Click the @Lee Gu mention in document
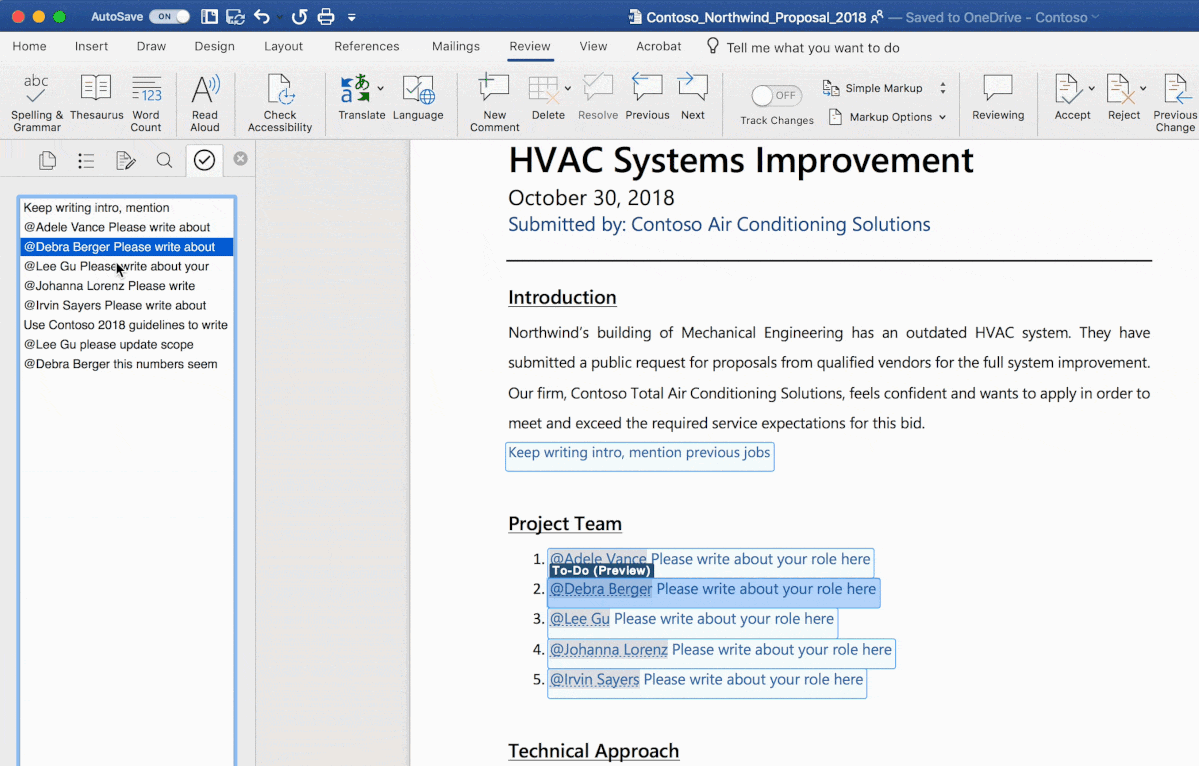This screenshot has height=766, width=1199. 580,618
